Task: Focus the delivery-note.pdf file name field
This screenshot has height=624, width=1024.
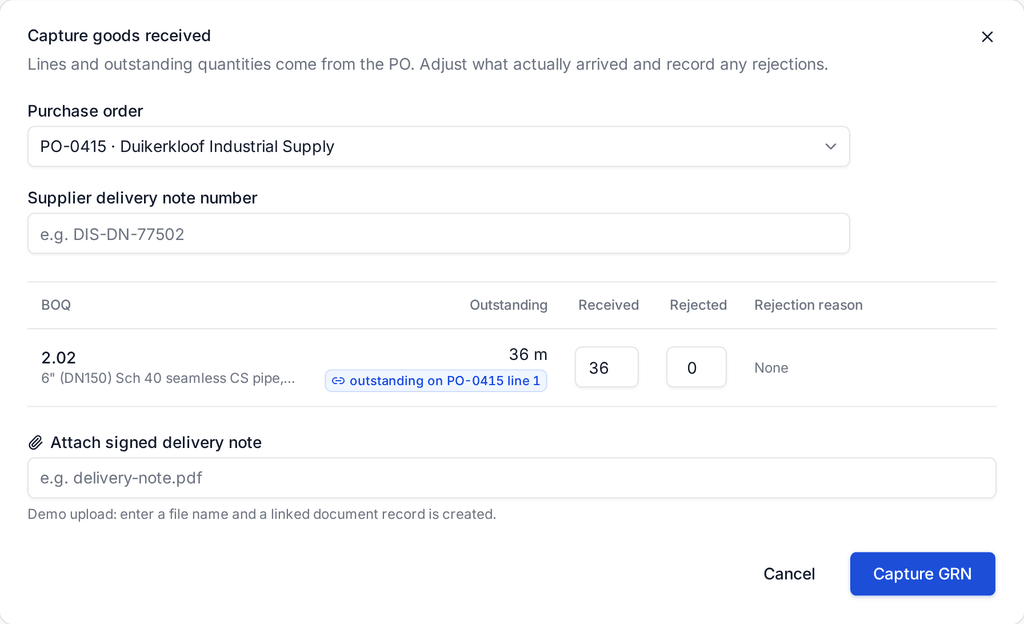Action: (511, 478)
